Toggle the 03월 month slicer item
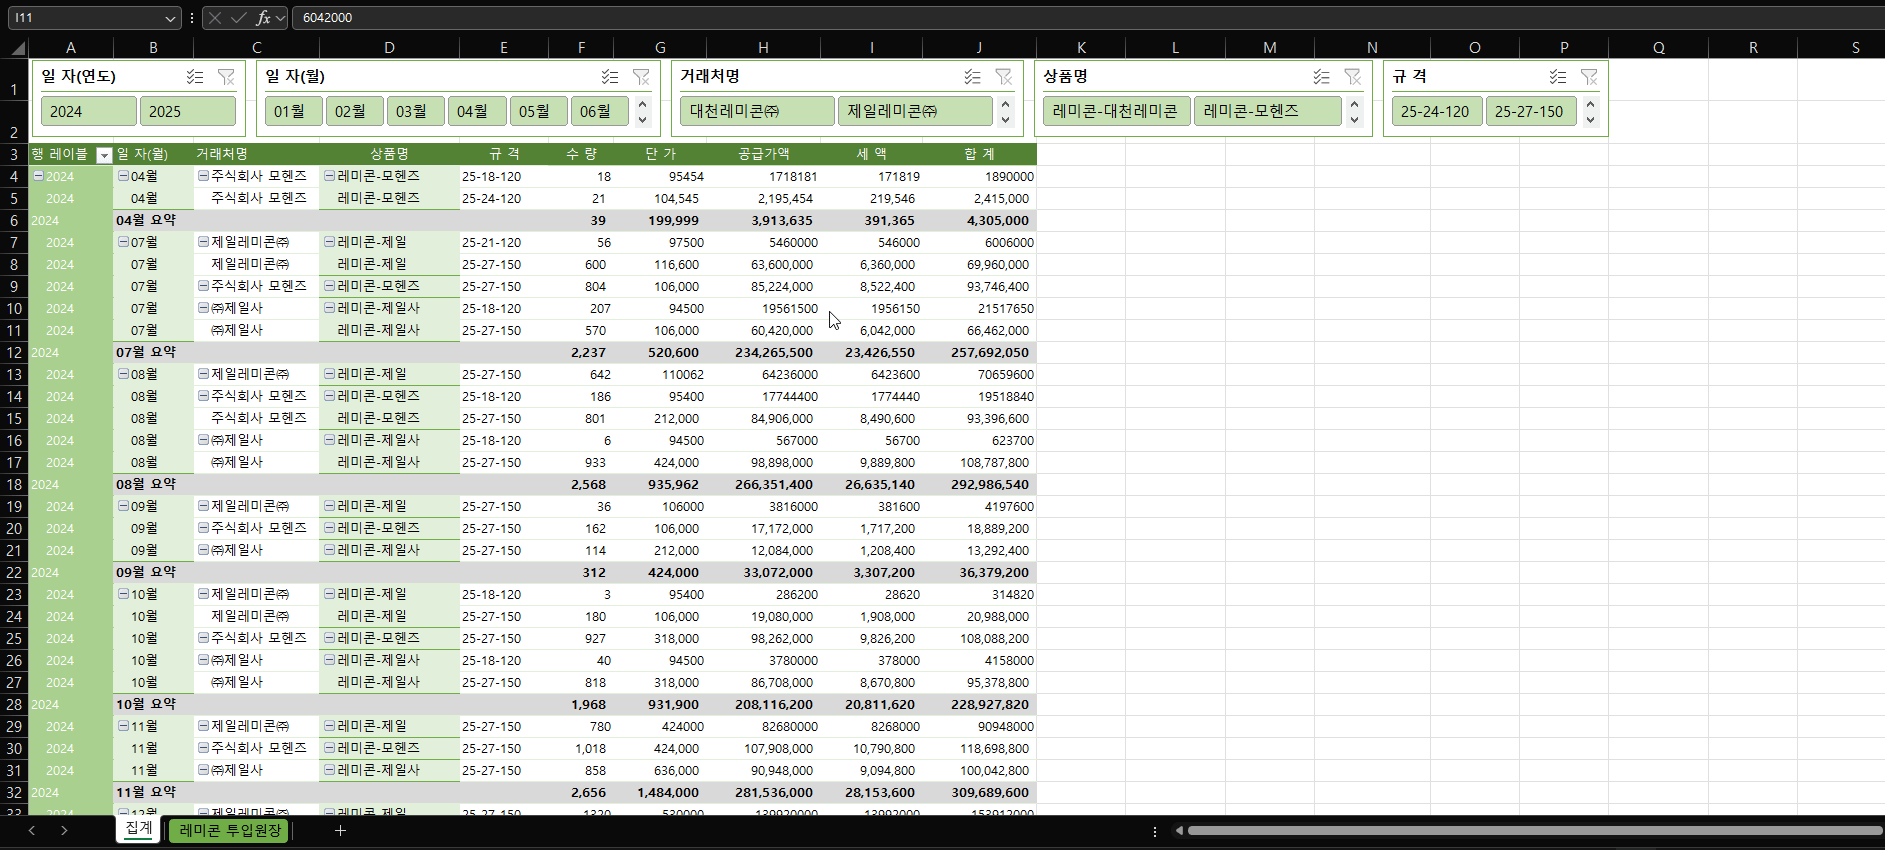Viewport: 1885px width, 850px height. click(414, 111)
